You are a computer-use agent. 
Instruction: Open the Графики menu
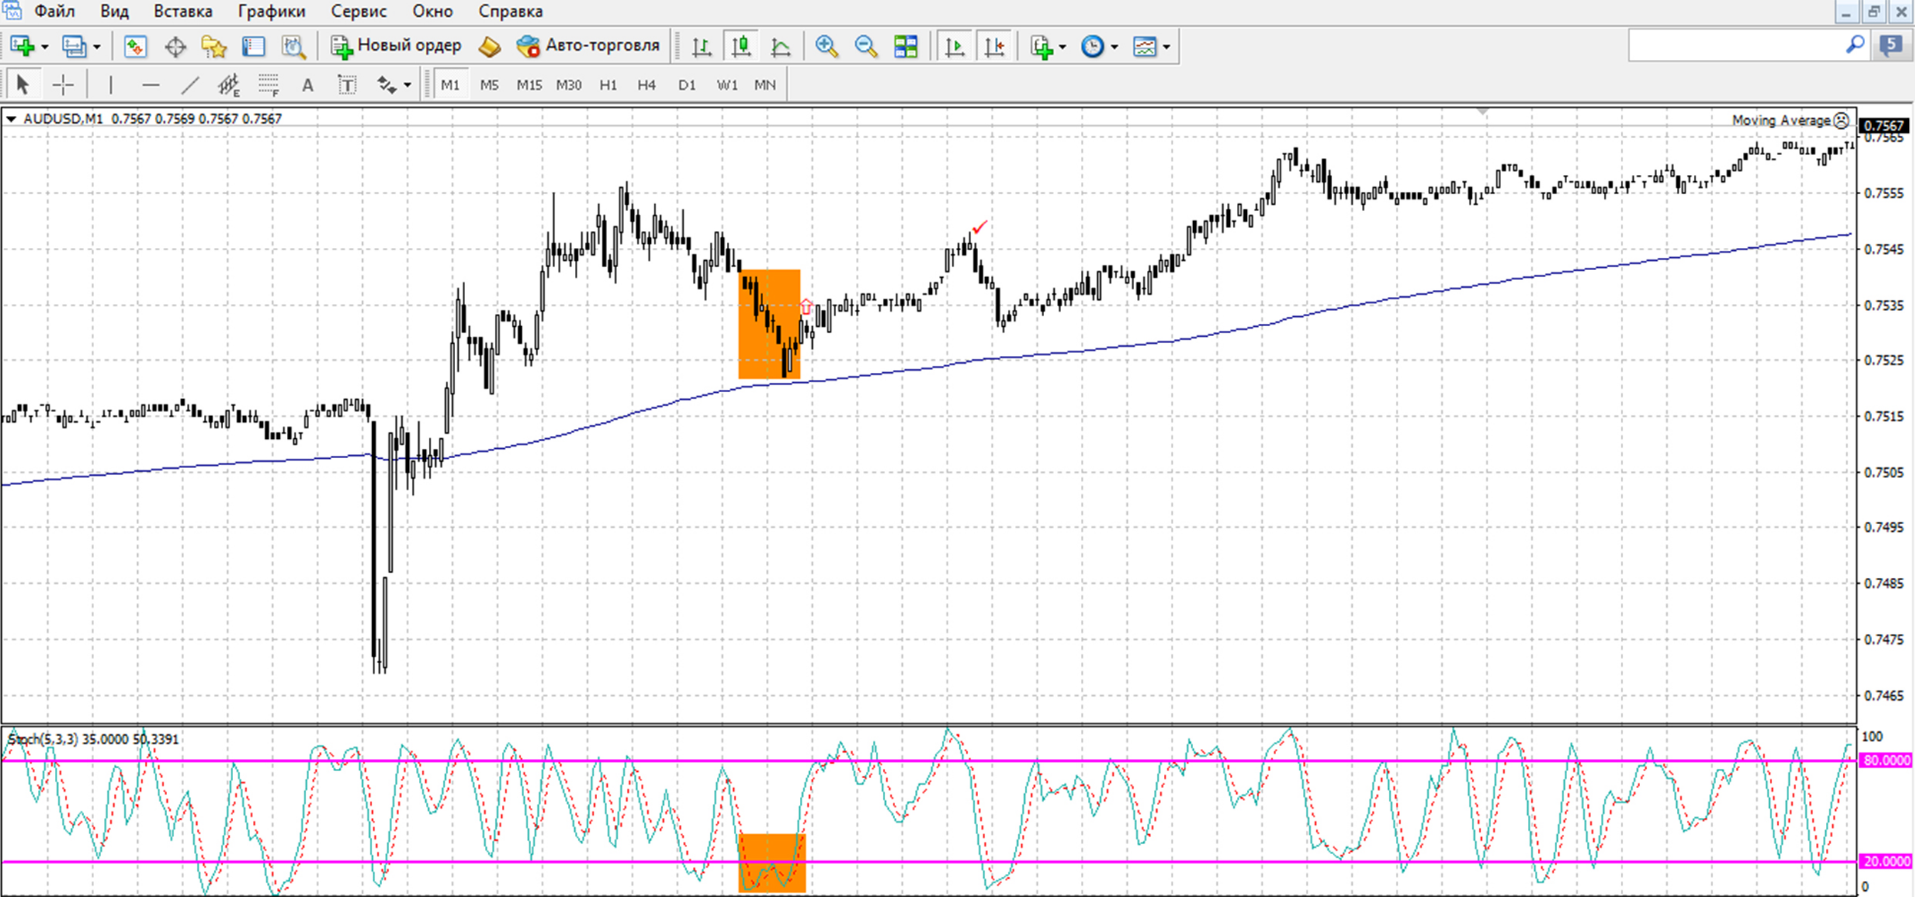point(272,12)
